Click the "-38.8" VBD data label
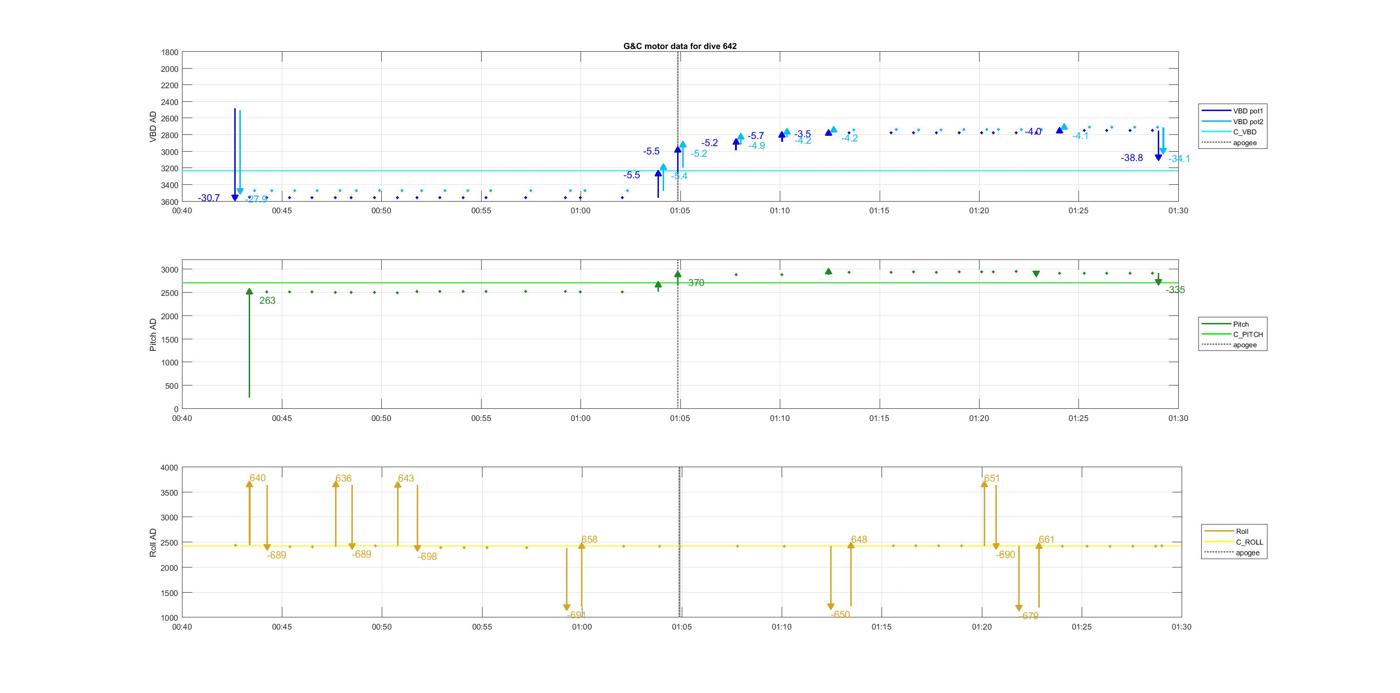The image size is (1400, 693). click(1132, 158)
